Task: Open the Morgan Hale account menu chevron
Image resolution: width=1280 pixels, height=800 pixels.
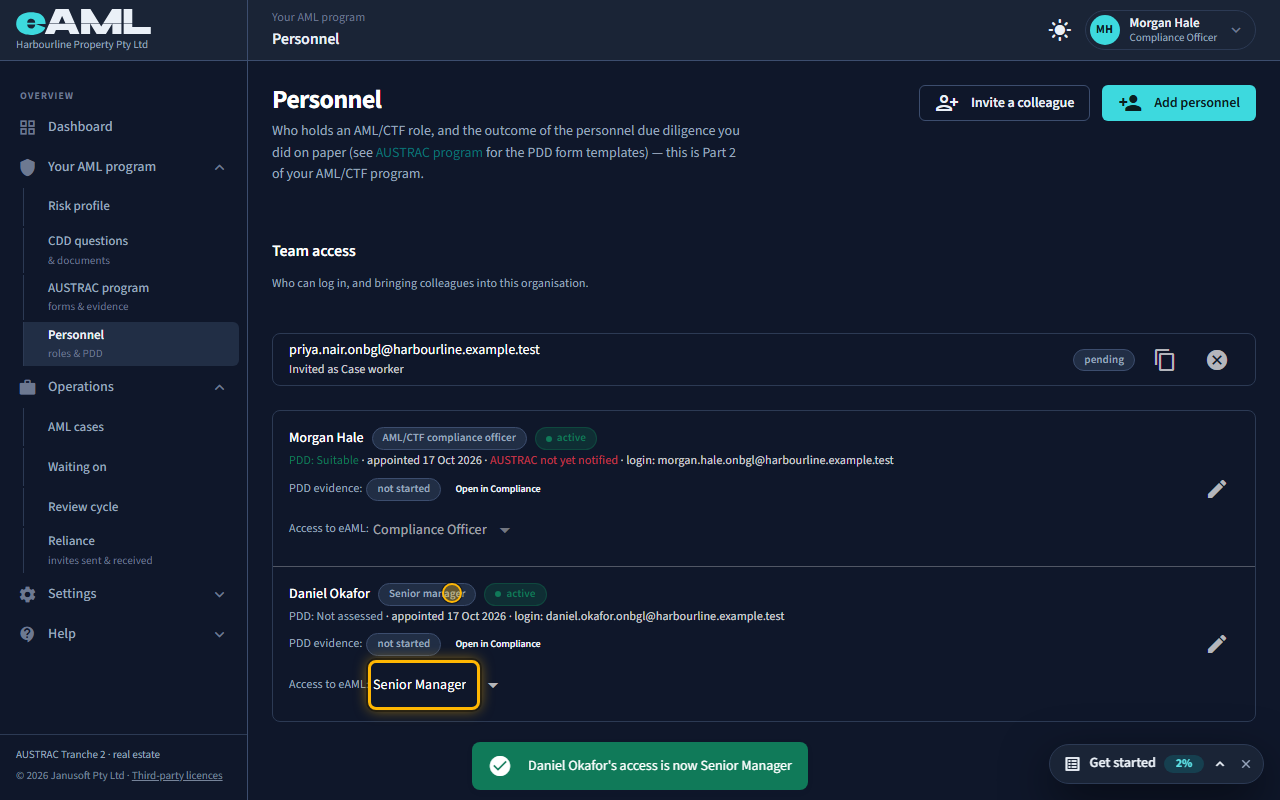Action: pyautogui.click(x=1236, y=30)
